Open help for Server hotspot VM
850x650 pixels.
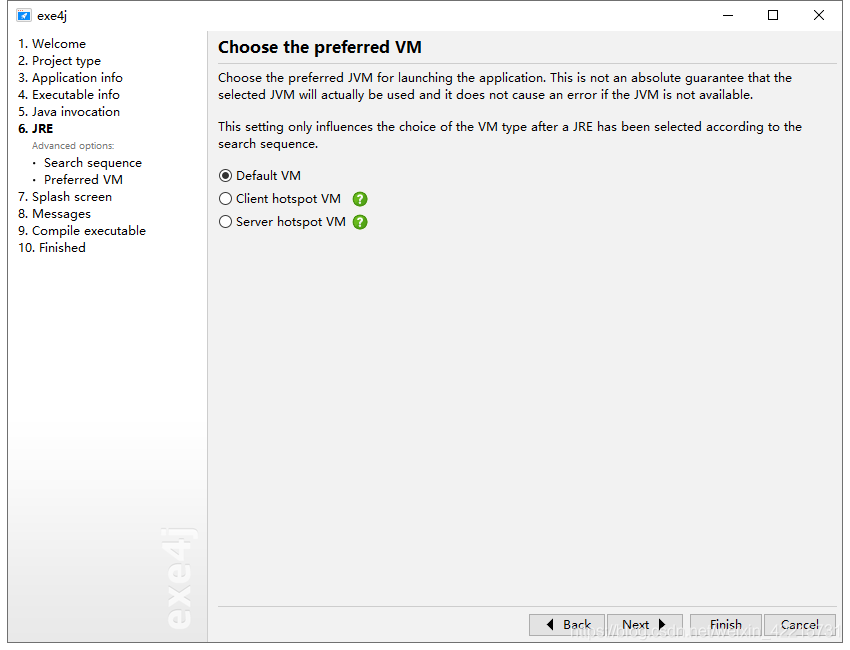coord(360,222)
